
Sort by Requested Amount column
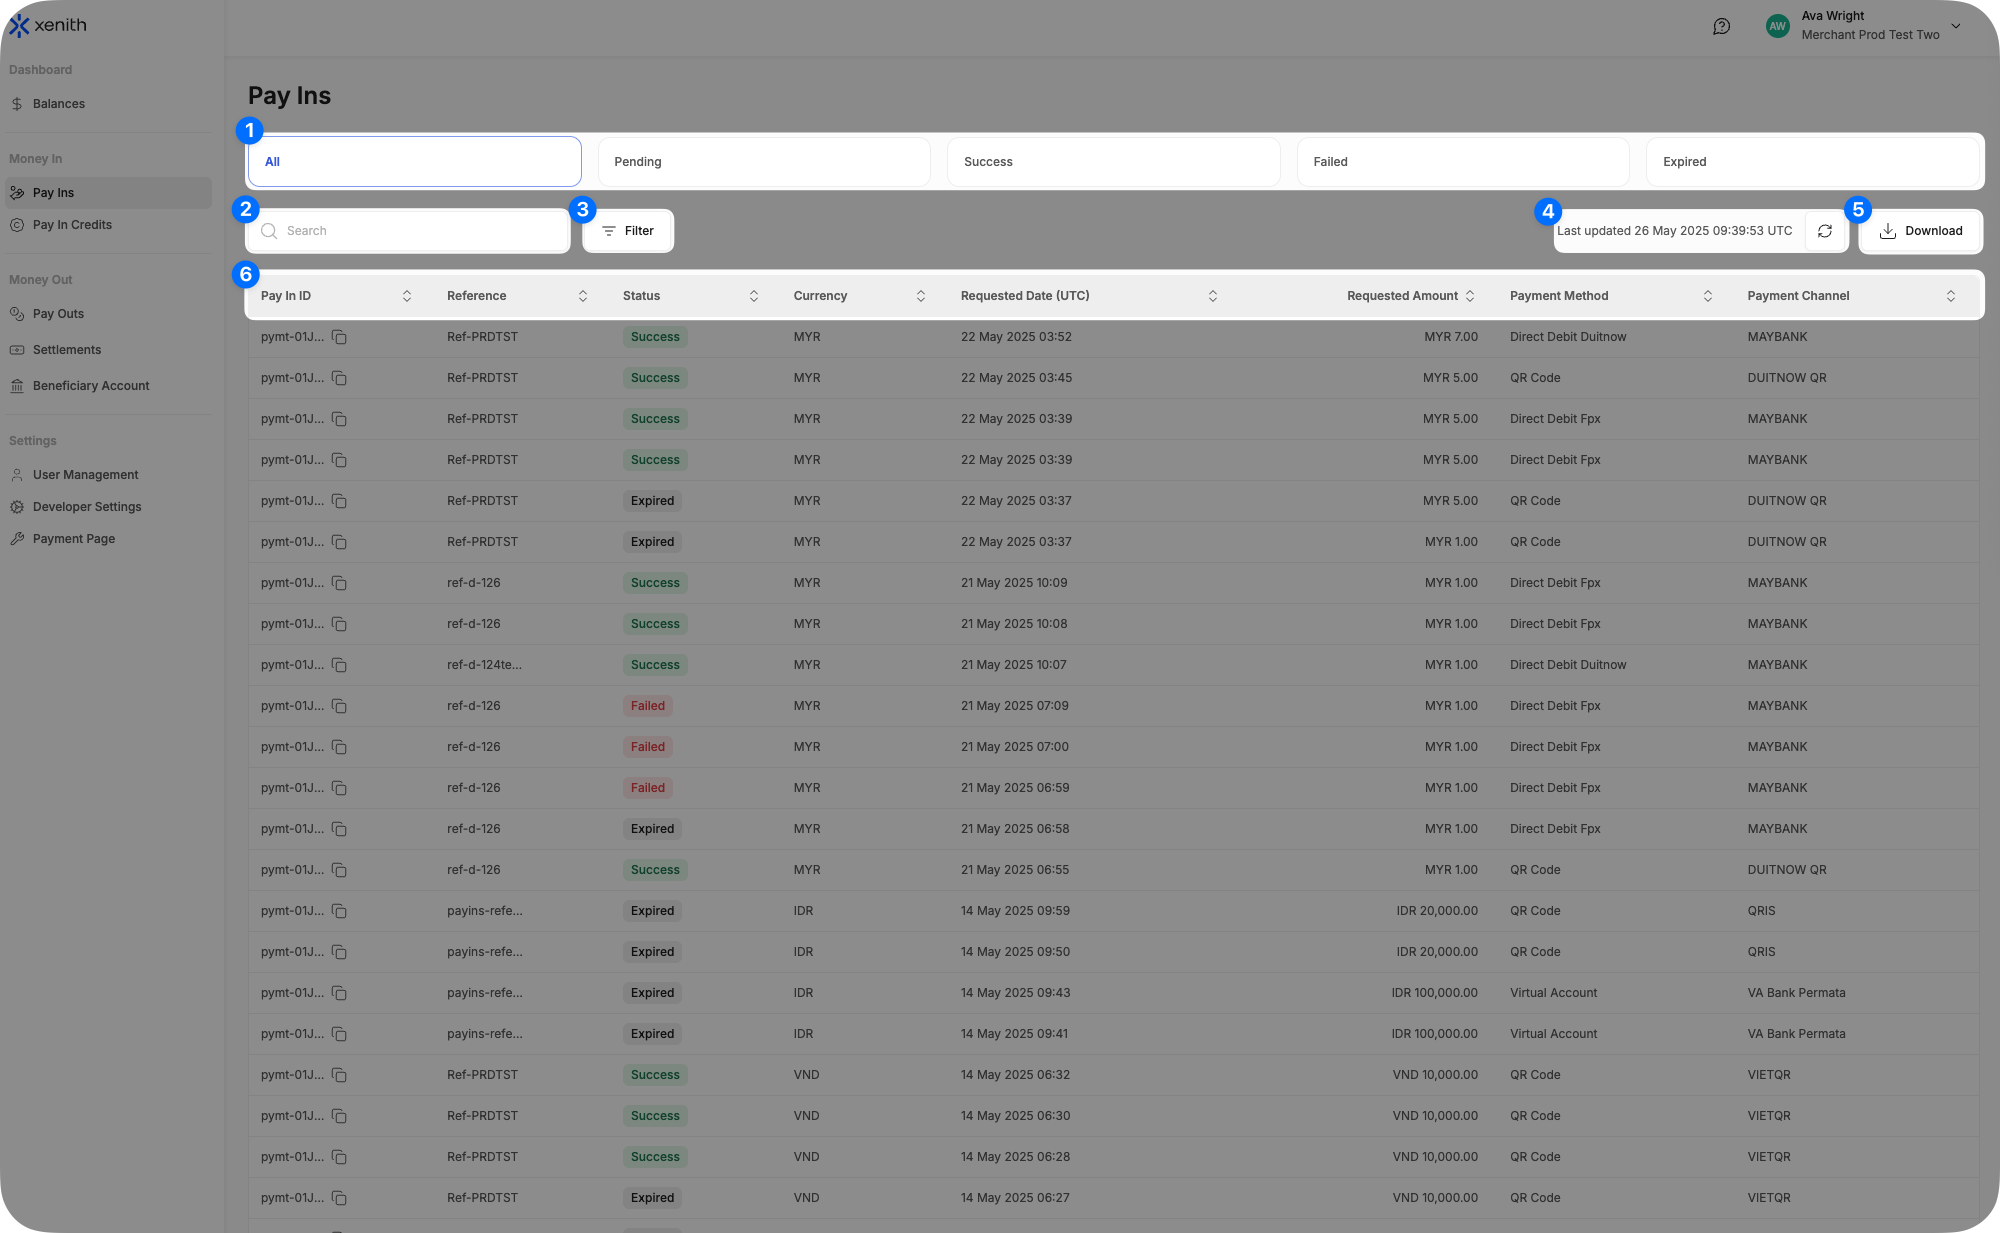click(1470, 296)
